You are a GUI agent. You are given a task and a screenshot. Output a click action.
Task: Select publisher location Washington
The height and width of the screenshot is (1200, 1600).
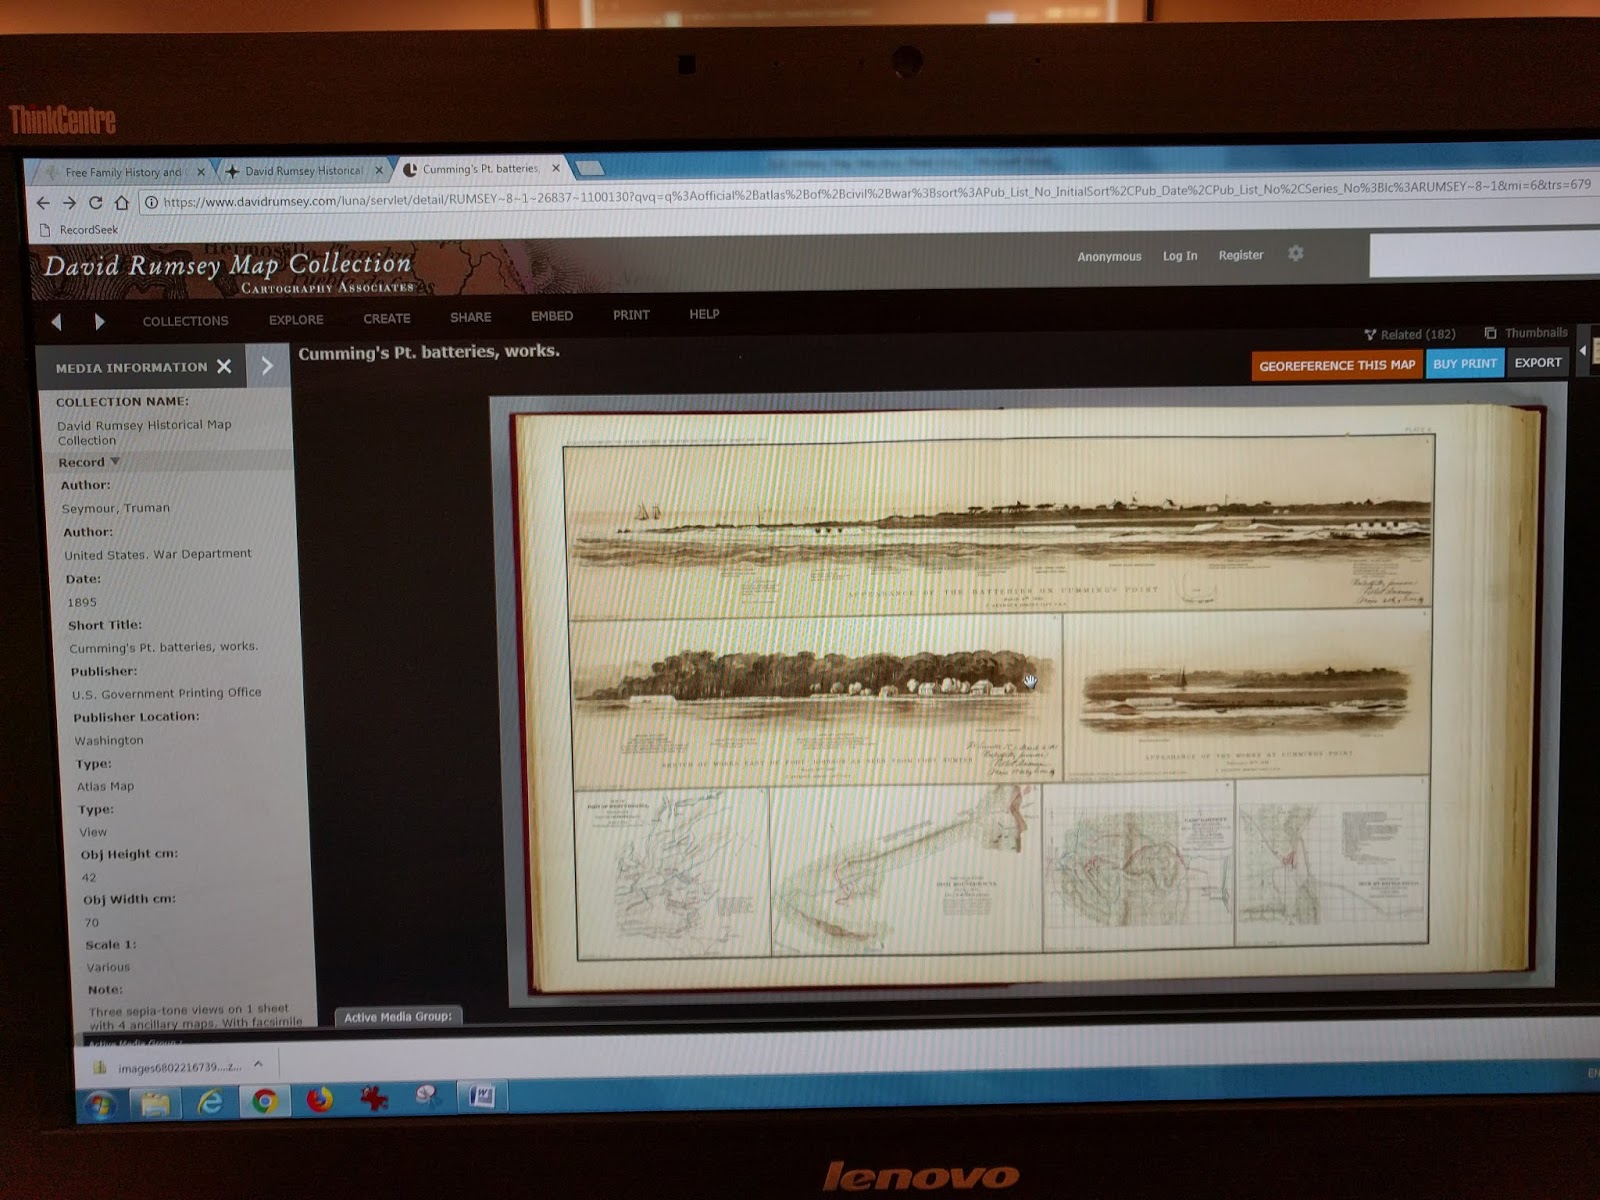click(109, 740)
